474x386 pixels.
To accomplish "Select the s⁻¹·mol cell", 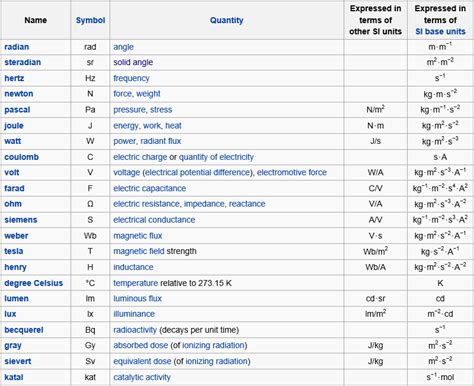I will point(440,377).
